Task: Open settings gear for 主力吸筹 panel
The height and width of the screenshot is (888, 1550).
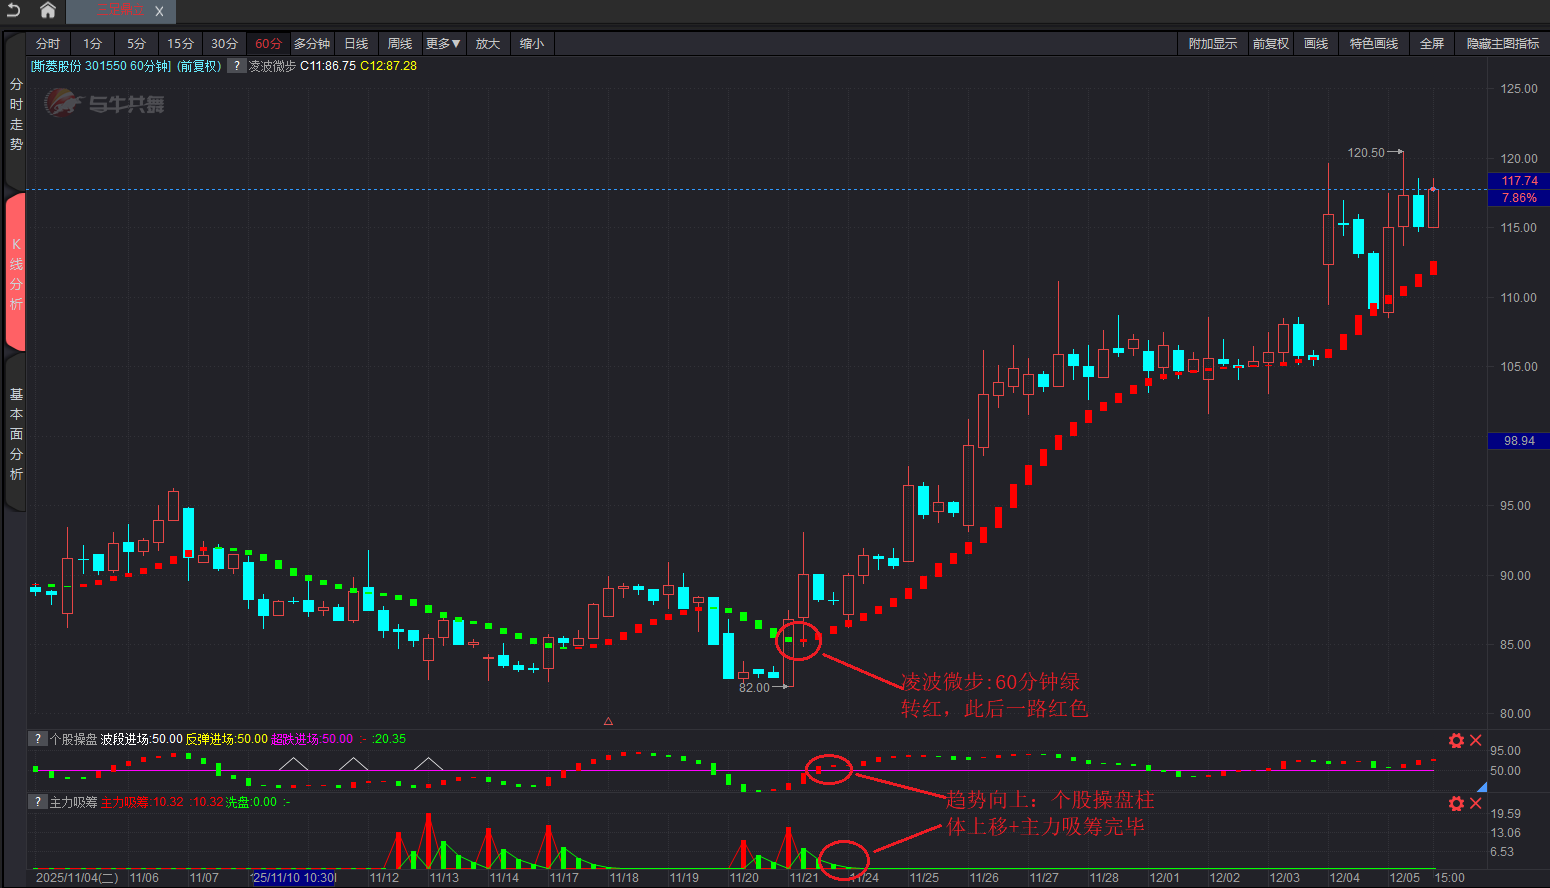Action: 1456,803
